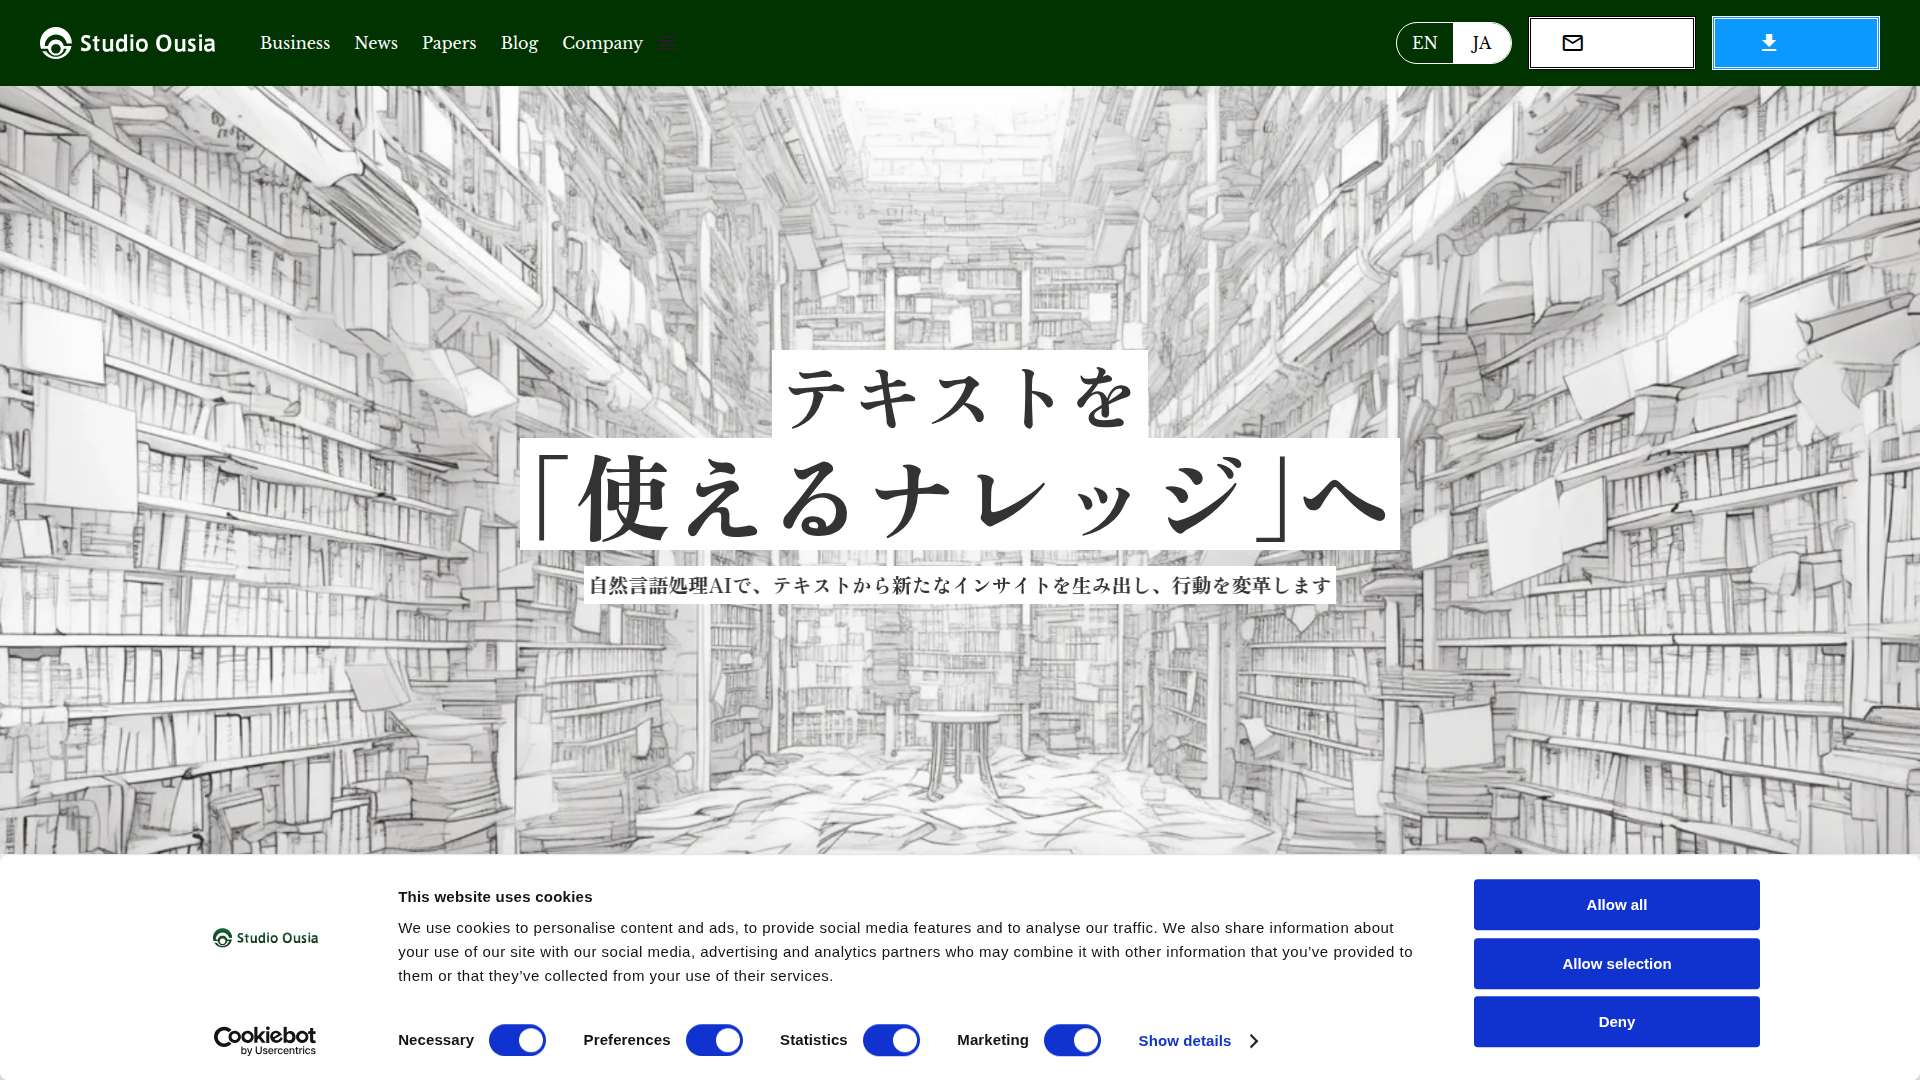Click 'This website uses cookies' heading
This screenshot has width=1920, height=1080.
click(x=495, y=897)
